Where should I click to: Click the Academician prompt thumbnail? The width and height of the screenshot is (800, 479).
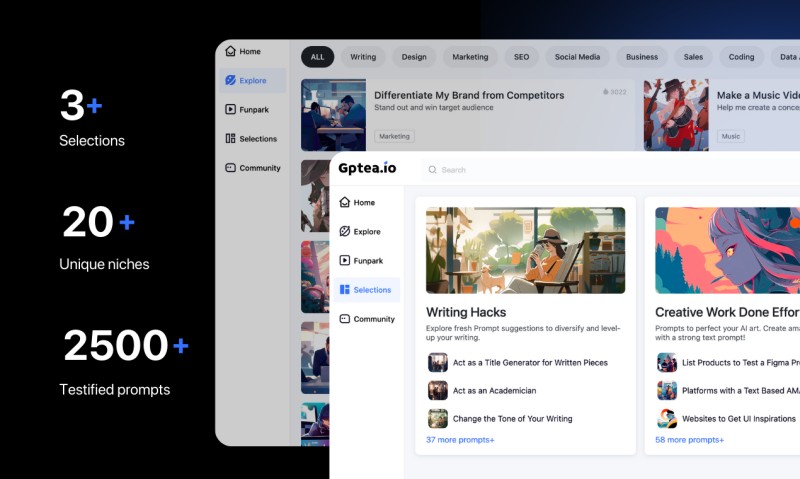click(x=437, y=390)
